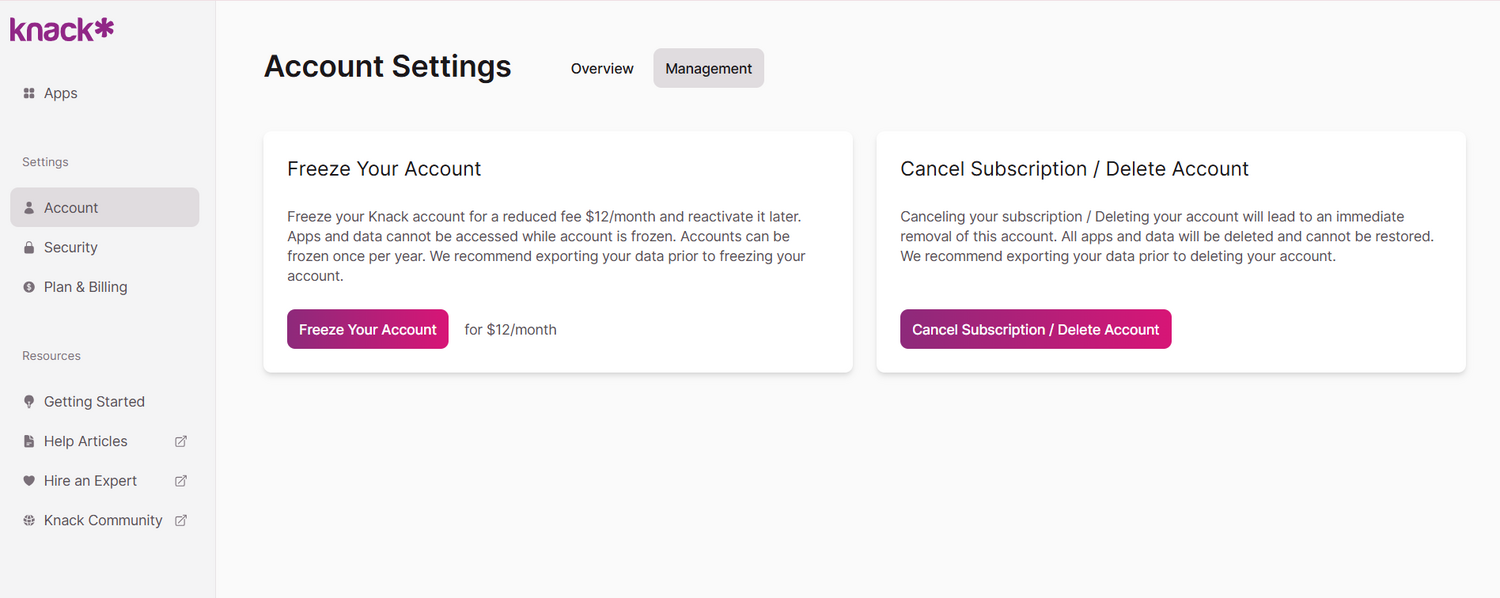Select the Management tab

pyautogui.click(x=708, y=68)
